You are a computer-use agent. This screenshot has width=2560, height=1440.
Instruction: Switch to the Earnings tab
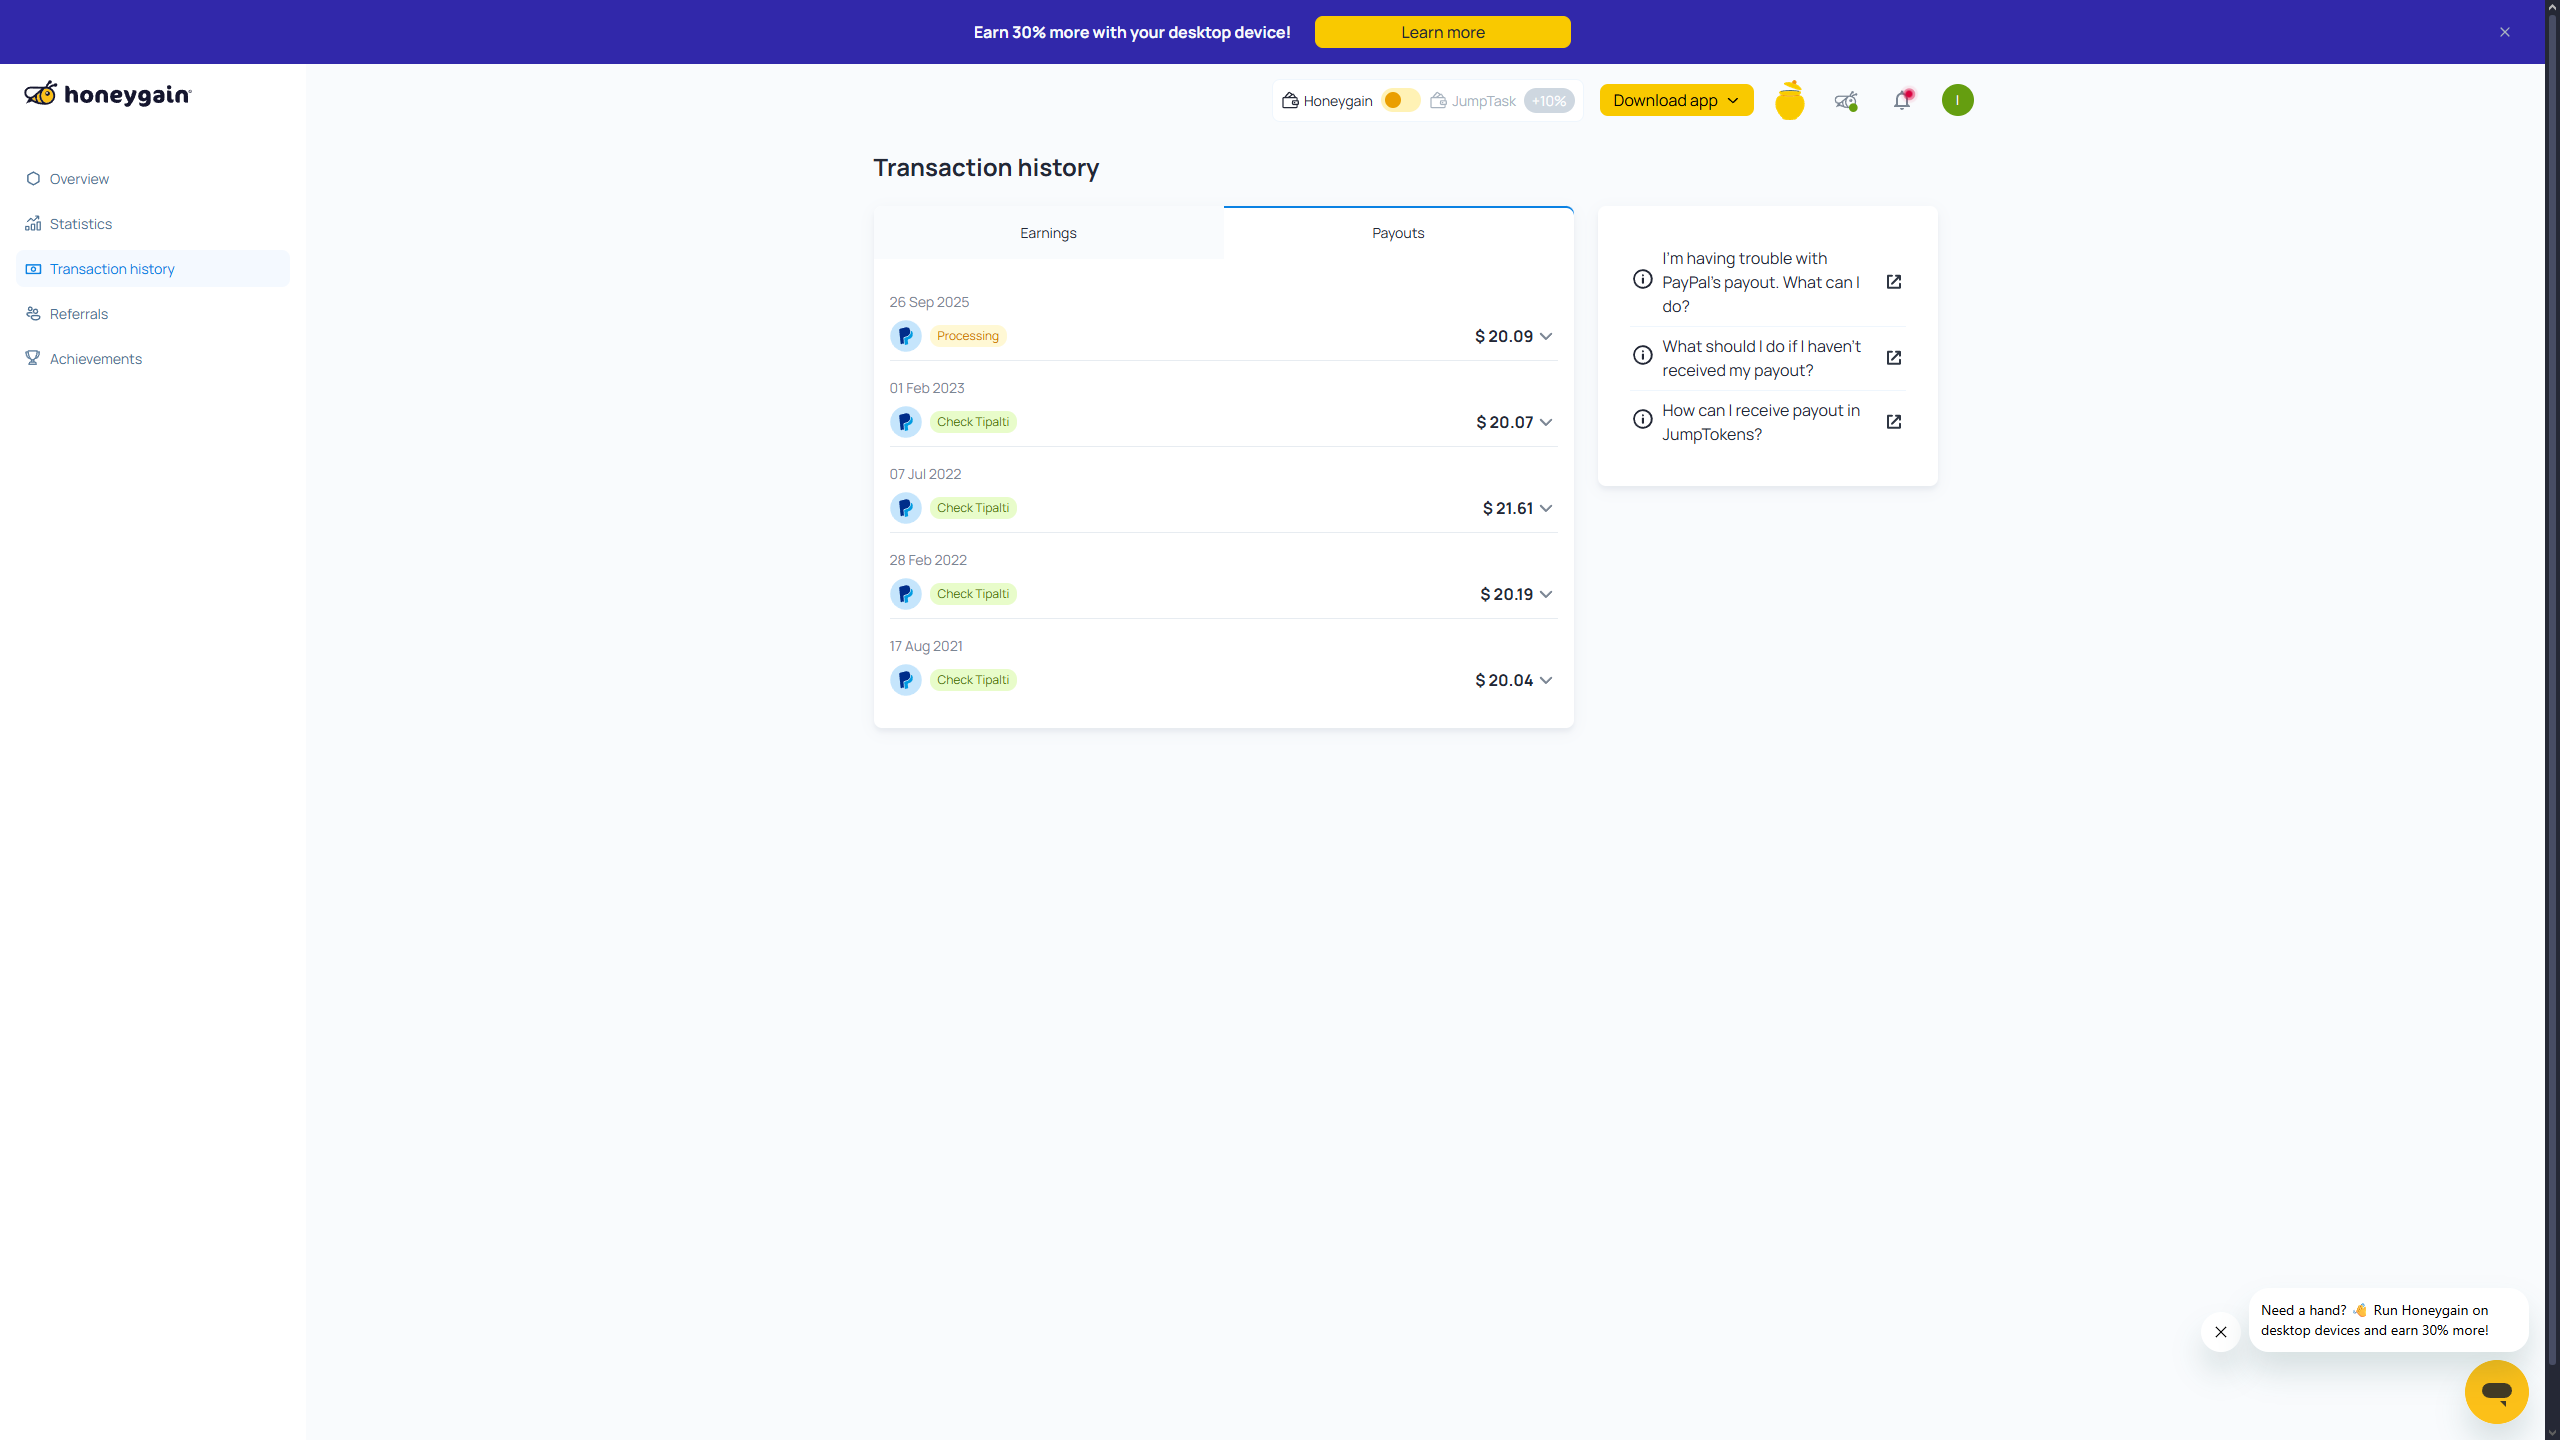[x=1048, y=233]
